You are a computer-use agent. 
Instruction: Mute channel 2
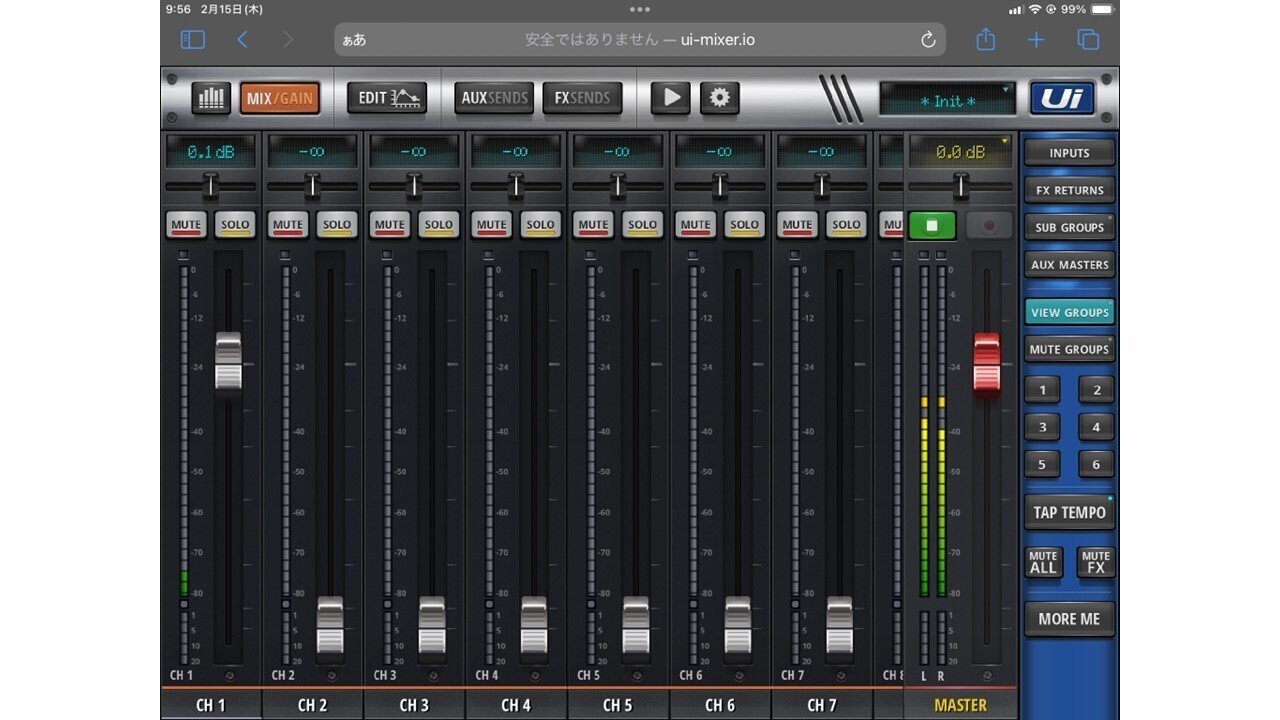tap(288, 225)
